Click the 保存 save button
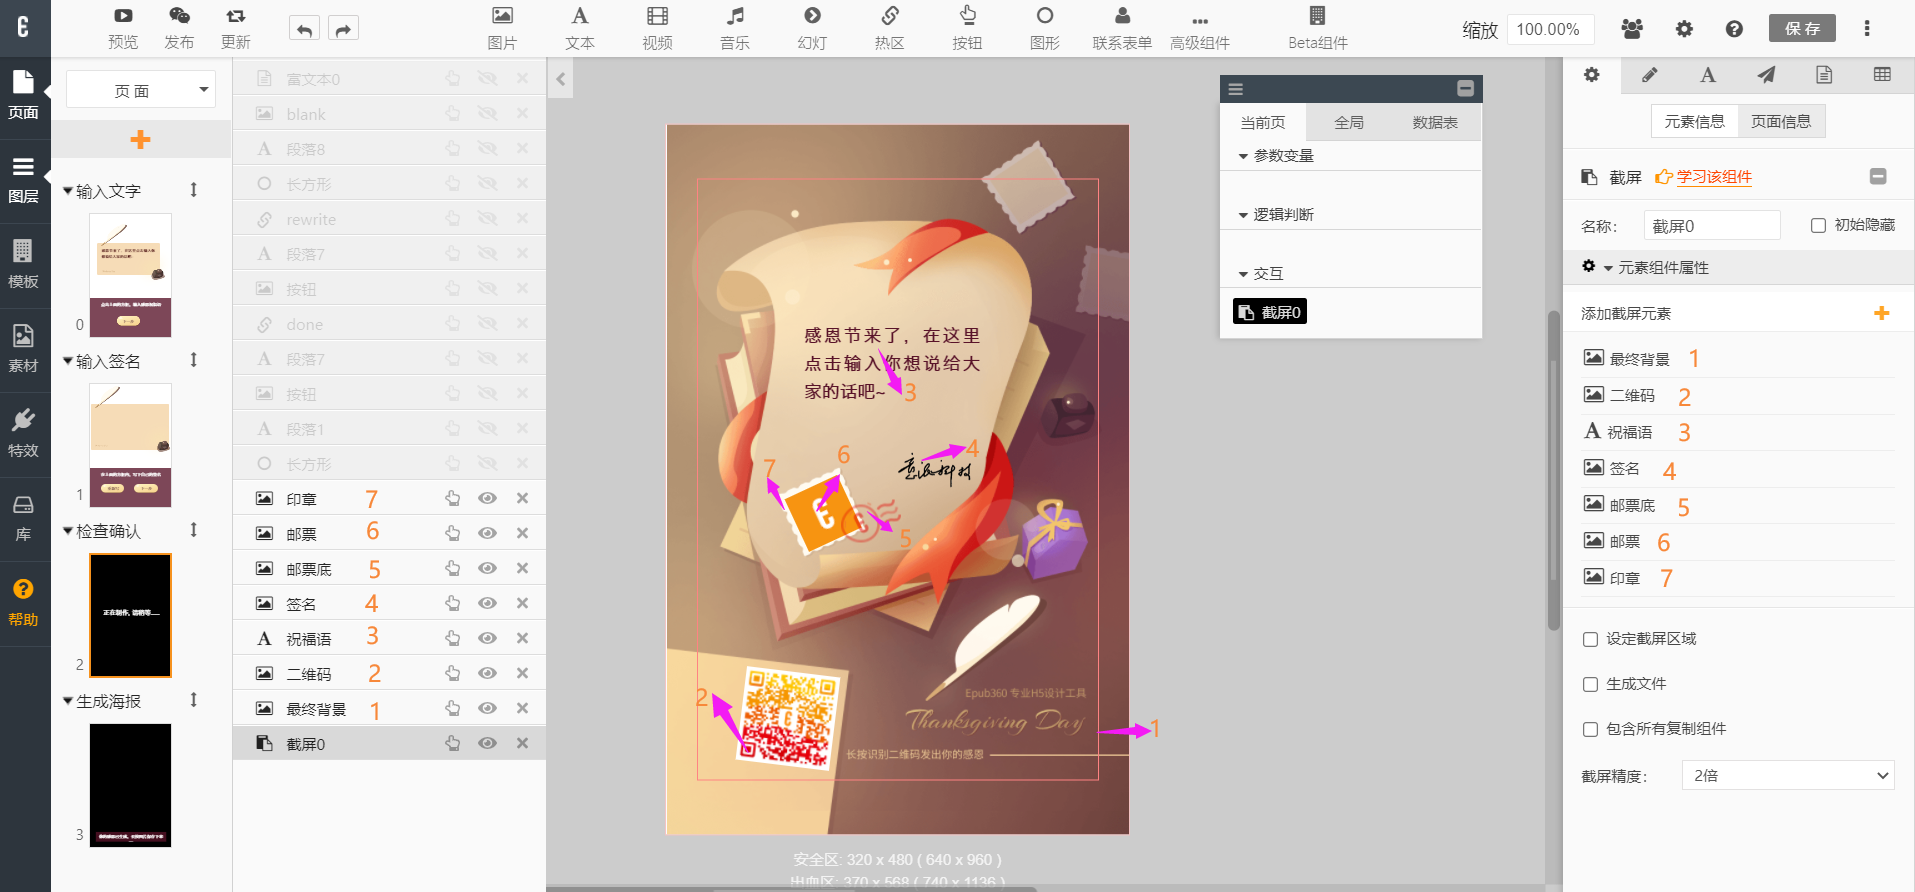Screen dimensions: 1915x892 pyautogui.click(x=1802, y=28)
